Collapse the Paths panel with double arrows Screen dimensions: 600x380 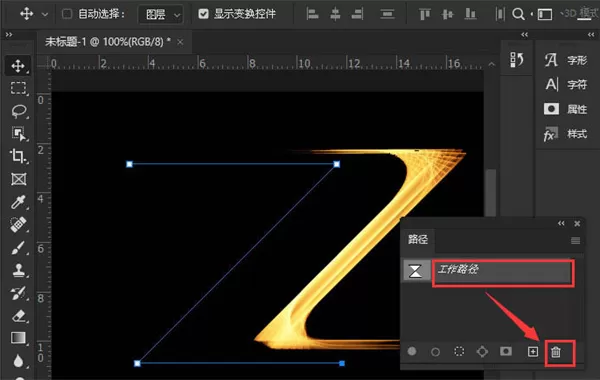pyautogui.click(x=561, y=223)
